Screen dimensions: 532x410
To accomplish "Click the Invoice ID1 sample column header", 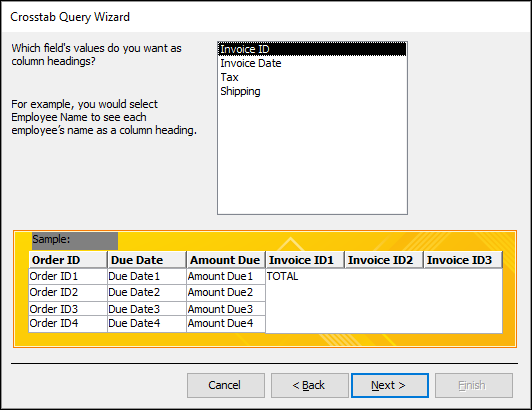I will click(305, 260).
